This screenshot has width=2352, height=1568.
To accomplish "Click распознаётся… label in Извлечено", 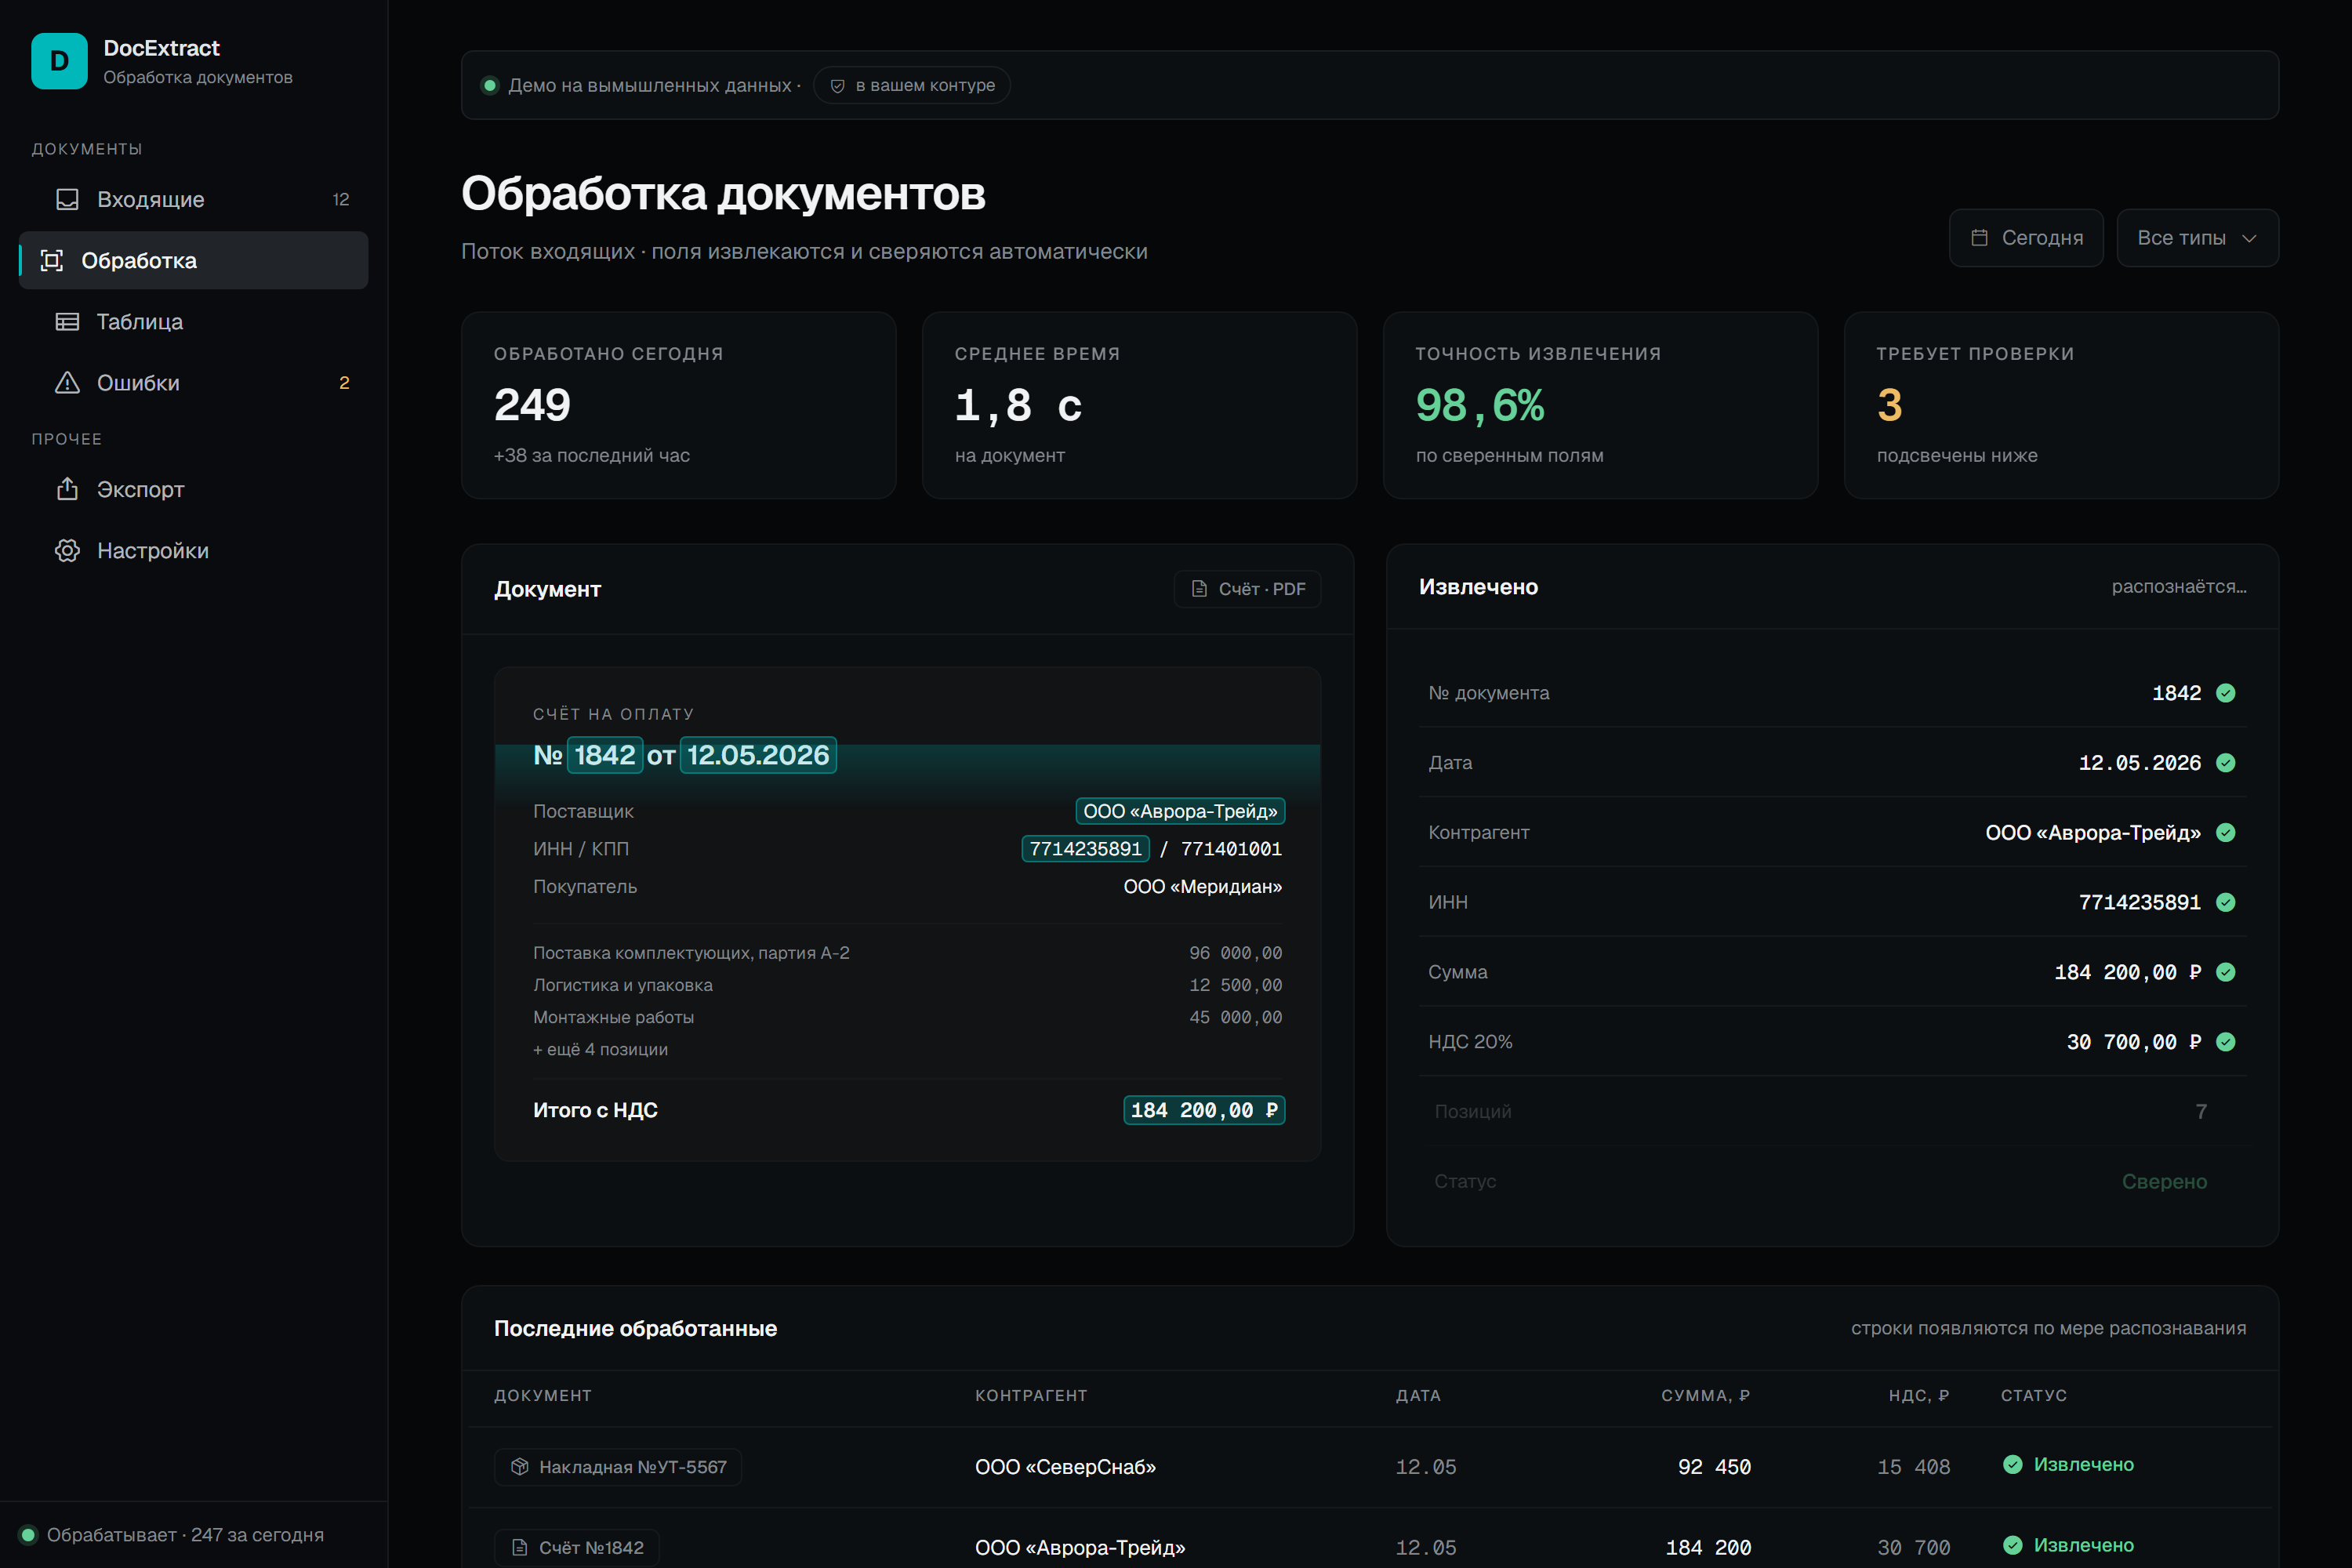I will tap(2178, 586).
